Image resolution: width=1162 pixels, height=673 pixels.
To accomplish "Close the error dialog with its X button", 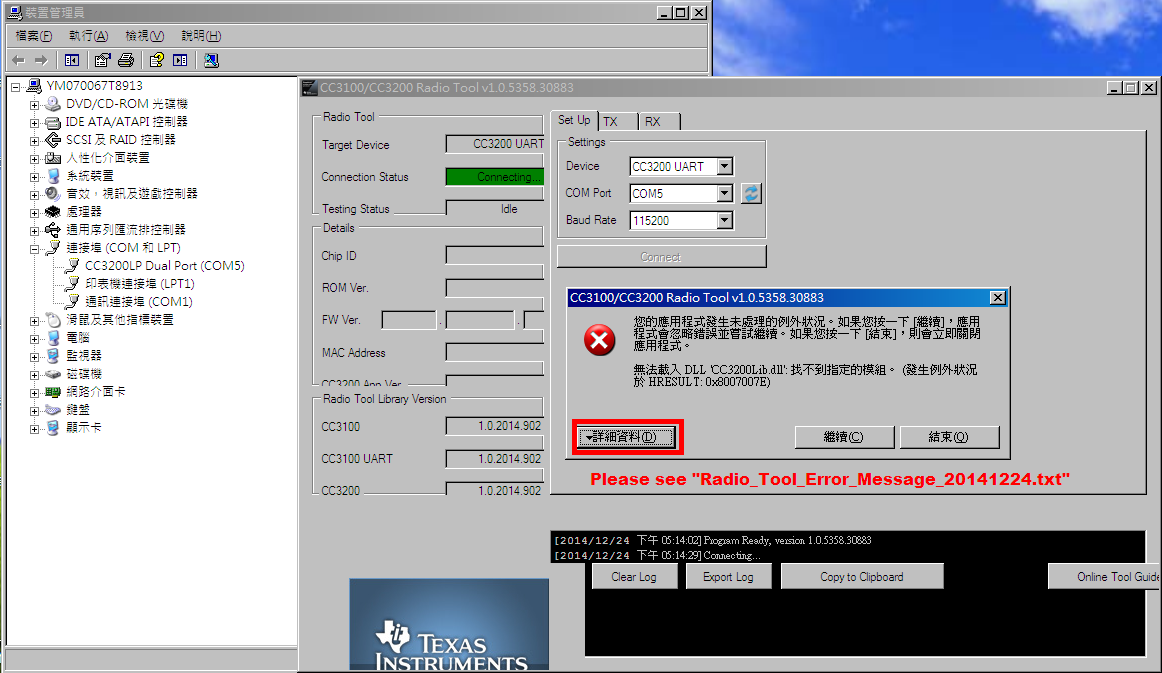I will (x=997, y=297).
